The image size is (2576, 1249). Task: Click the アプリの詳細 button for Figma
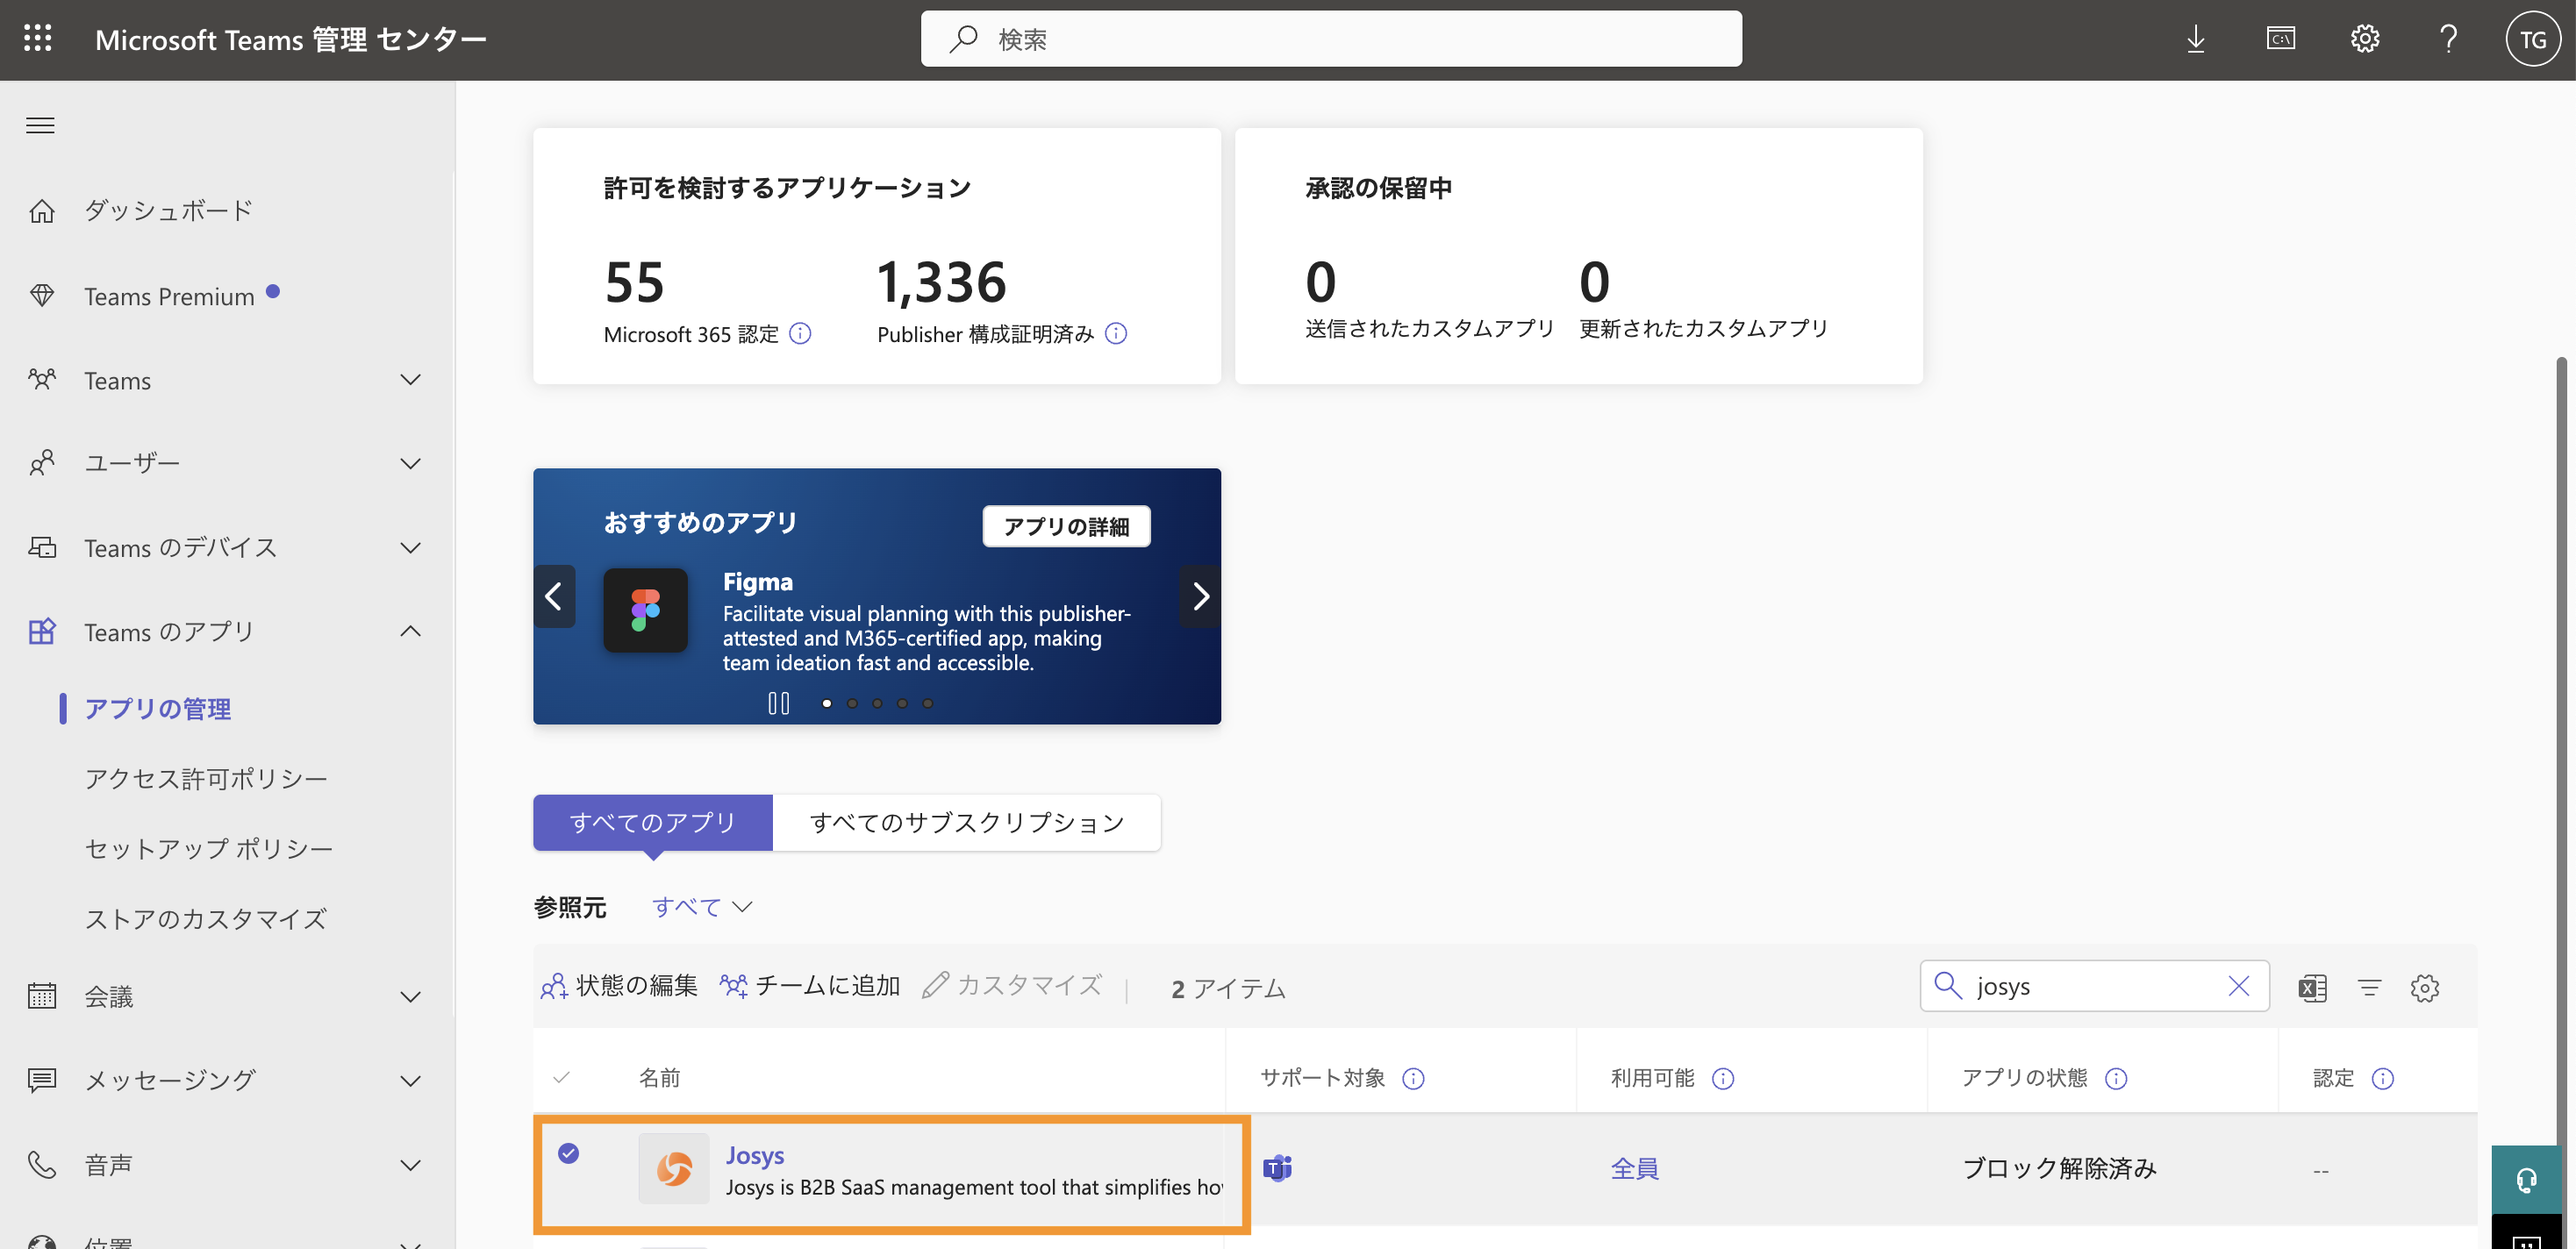coord(1065,526)
